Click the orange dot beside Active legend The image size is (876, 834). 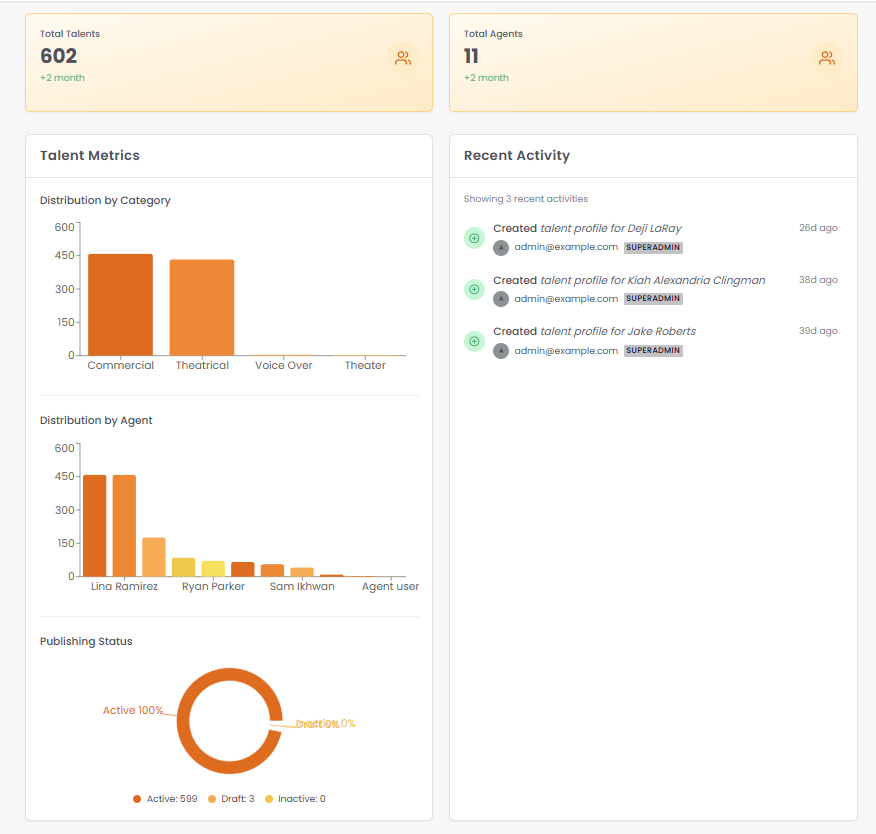136,798
